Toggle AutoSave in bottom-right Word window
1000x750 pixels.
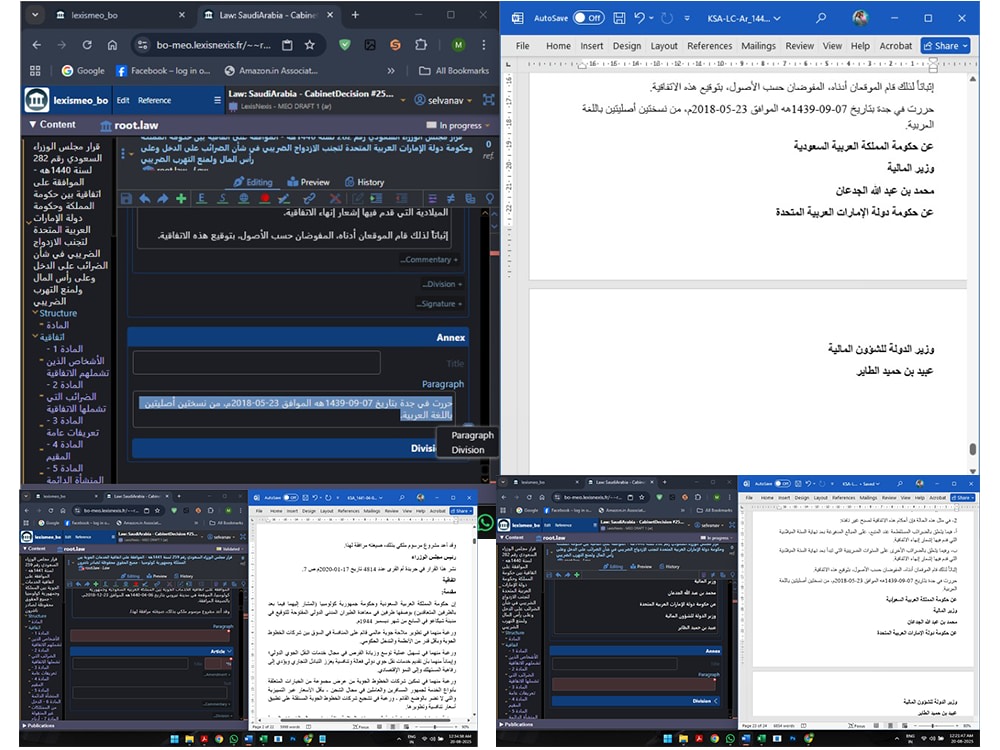tap(783, 483)
